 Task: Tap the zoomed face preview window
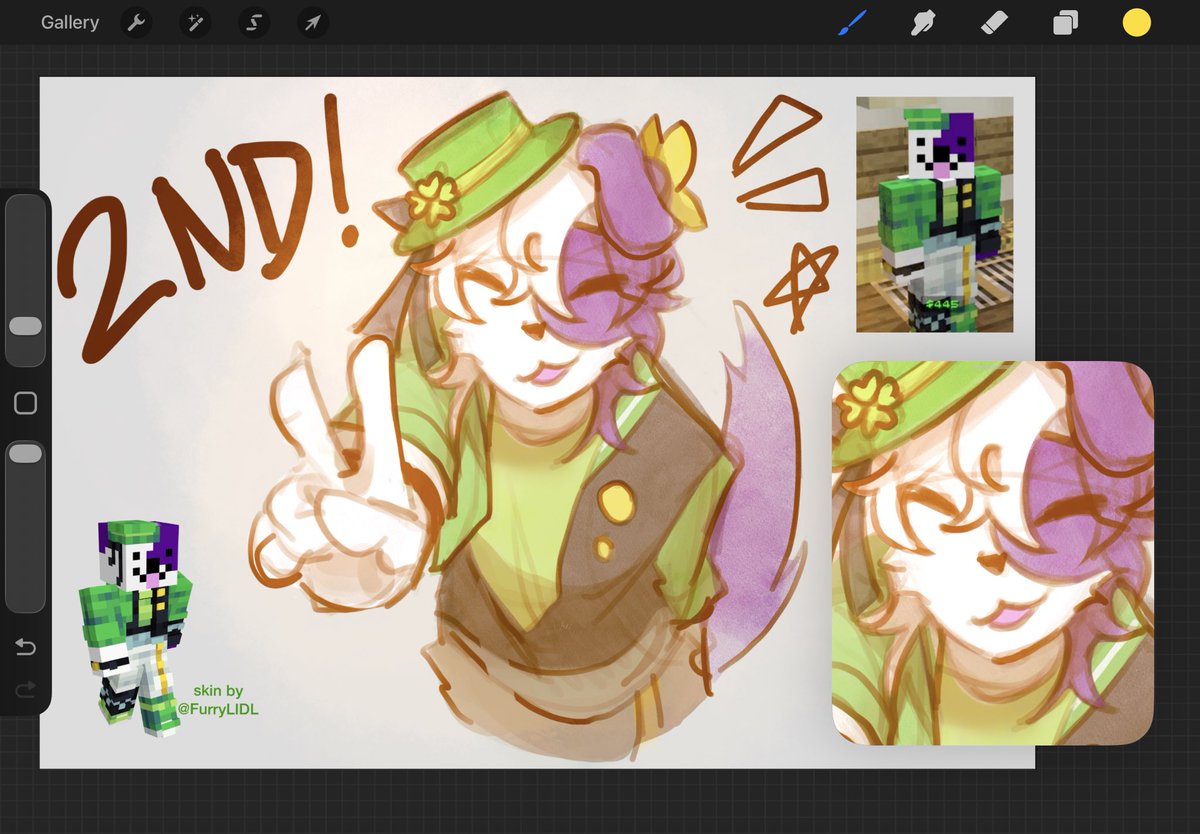[993, 552]
